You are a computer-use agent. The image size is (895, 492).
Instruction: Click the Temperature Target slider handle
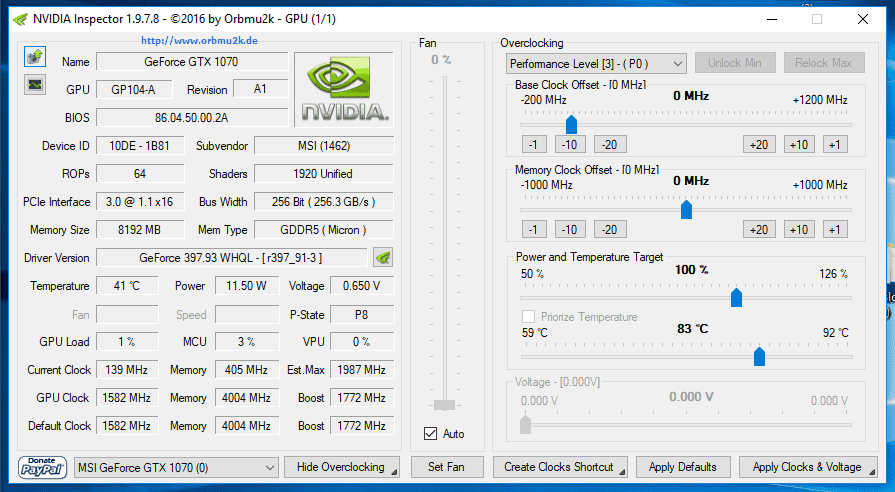pos(759,357)
